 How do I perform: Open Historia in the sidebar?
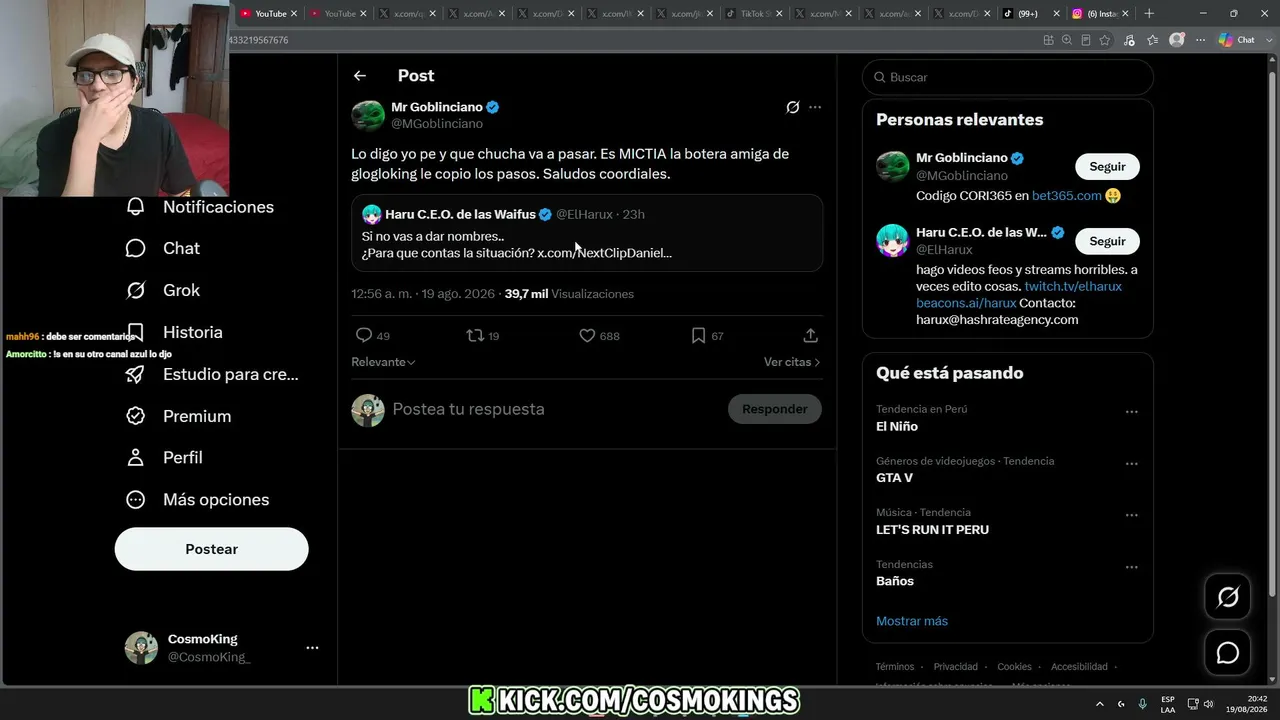tap(175, 332)
